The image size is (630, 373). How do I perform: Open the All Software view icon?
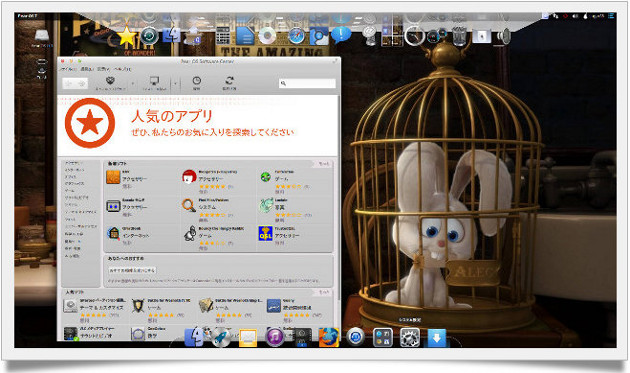(110, 82)
